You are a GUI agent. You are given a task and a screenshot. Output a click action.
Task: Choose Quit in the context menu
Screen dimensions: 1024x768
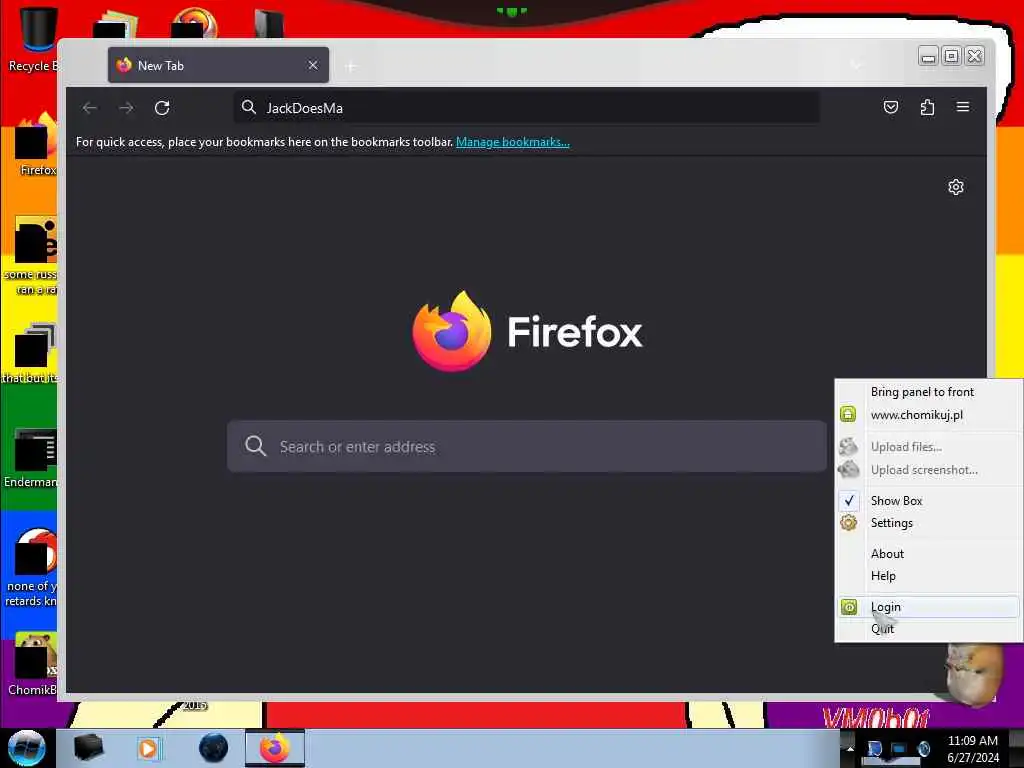coord(882,629)
